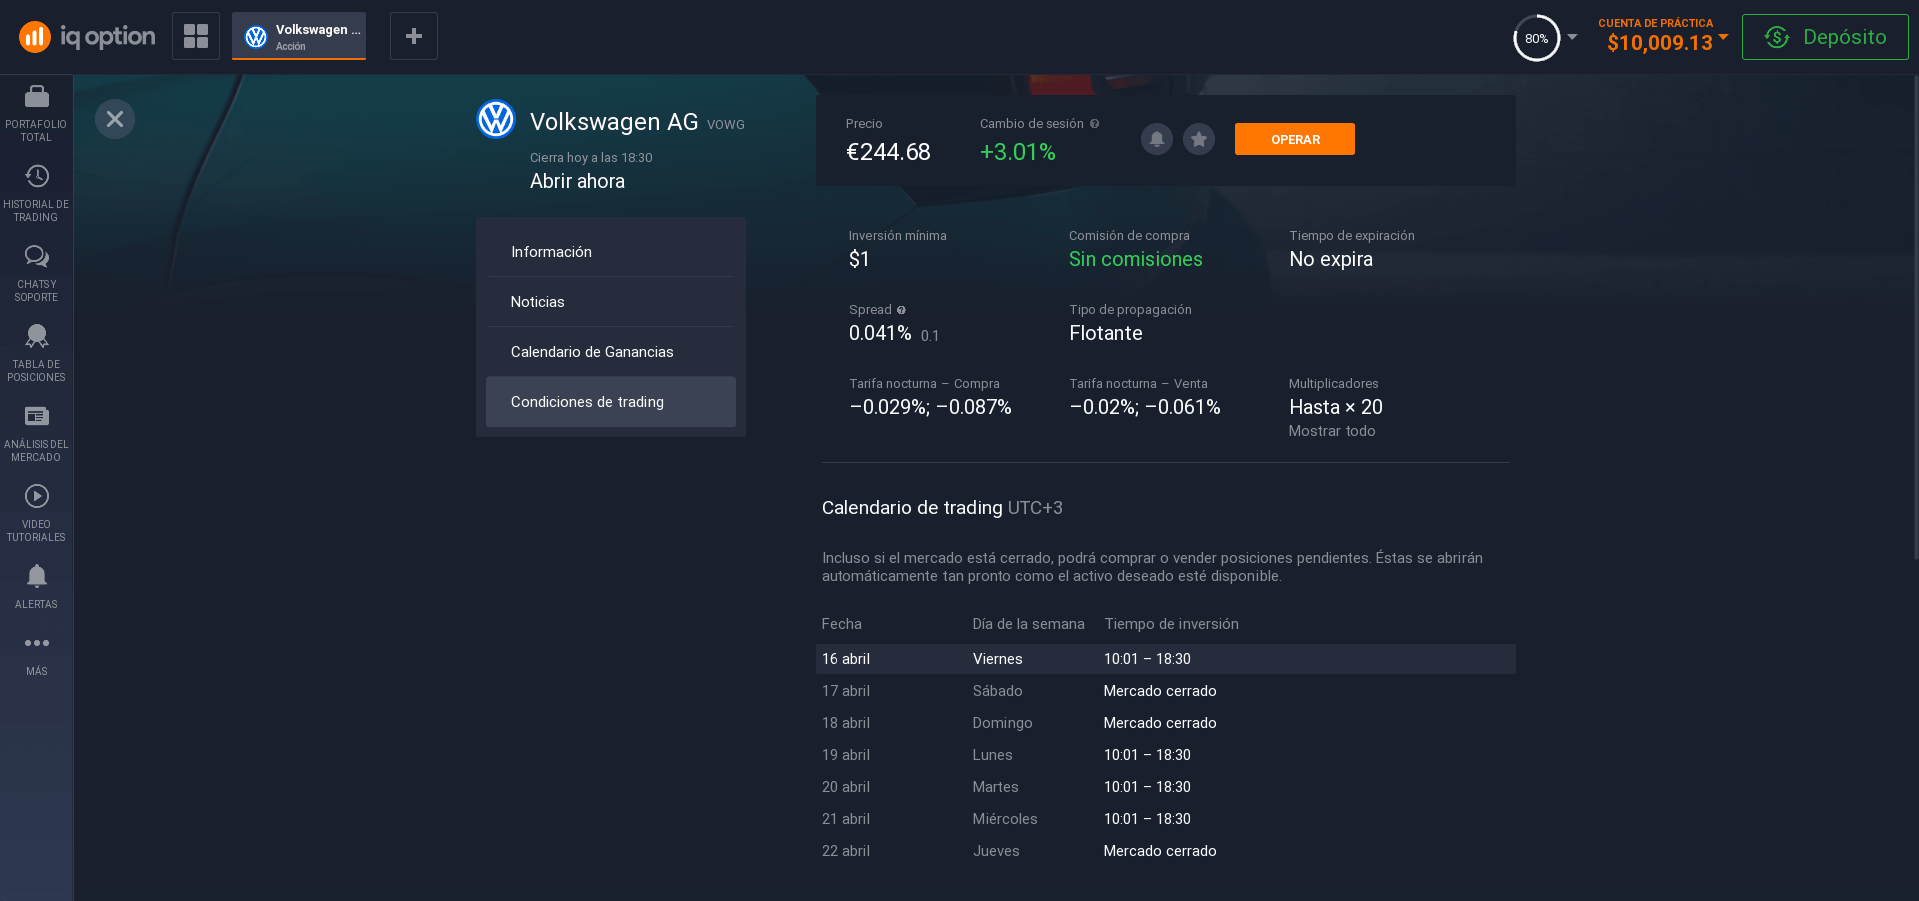The width and height of the screenshot is (1919, 901).
Task: Select the Información tab
Action: pyautogui.click(x=611, y=252)
